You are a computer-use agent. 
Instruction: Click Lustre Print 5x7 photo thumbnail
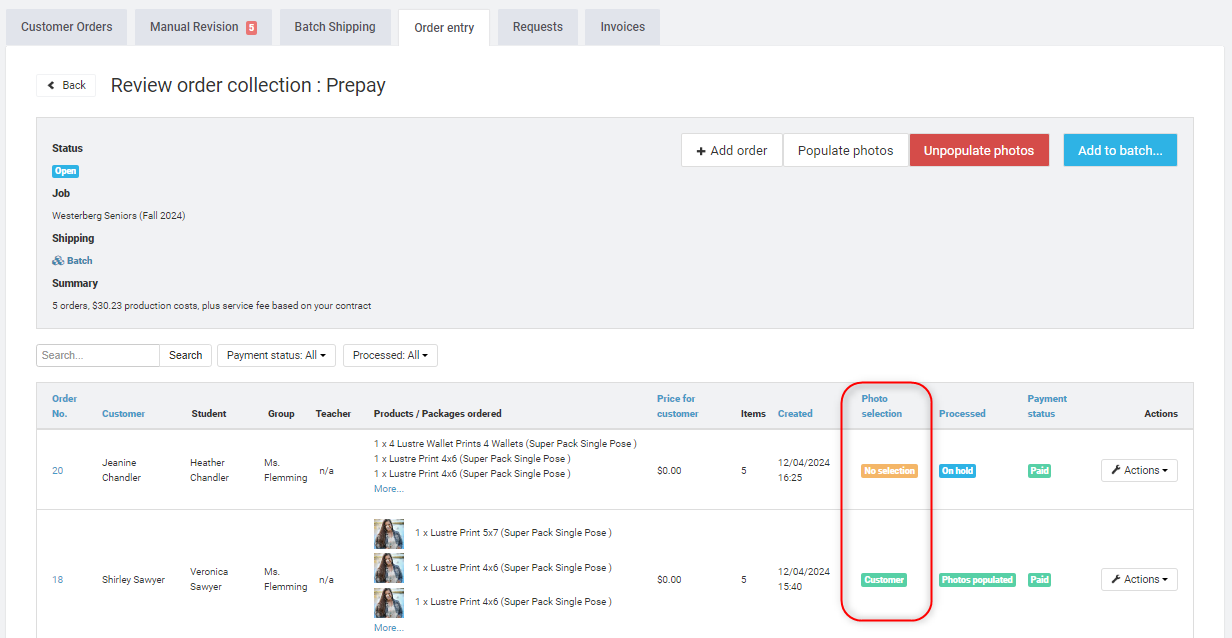click(x=389, y=533)
